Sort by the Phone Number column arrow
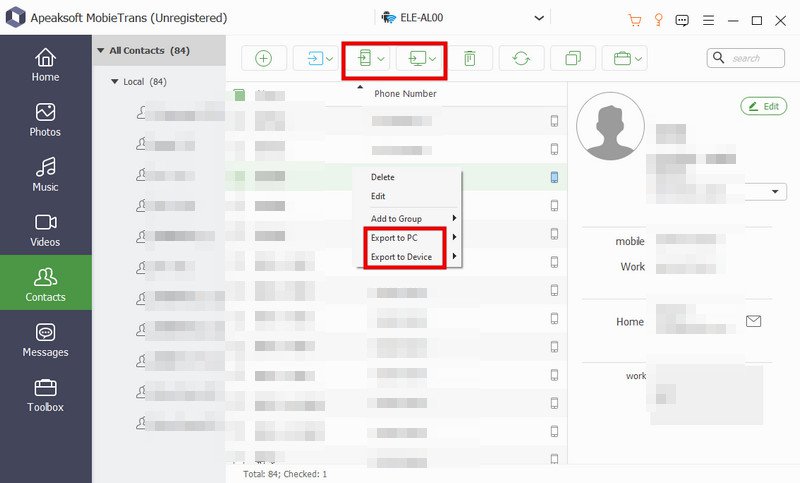 click(360, 87)
